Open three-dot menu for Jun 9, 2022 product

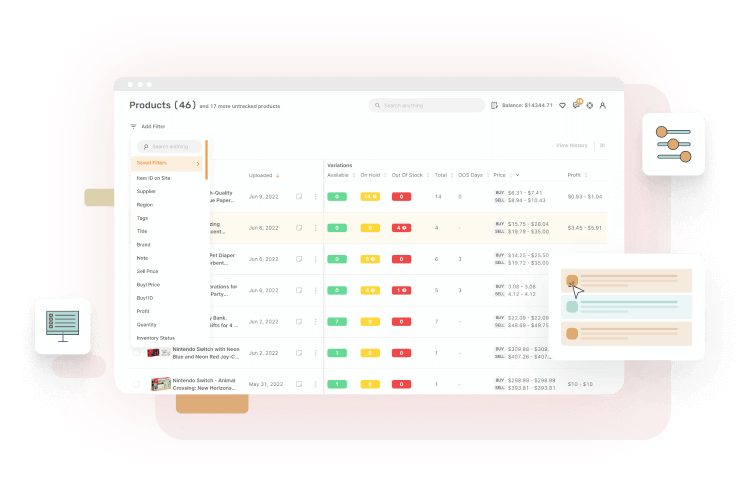[x=316, y=197]
